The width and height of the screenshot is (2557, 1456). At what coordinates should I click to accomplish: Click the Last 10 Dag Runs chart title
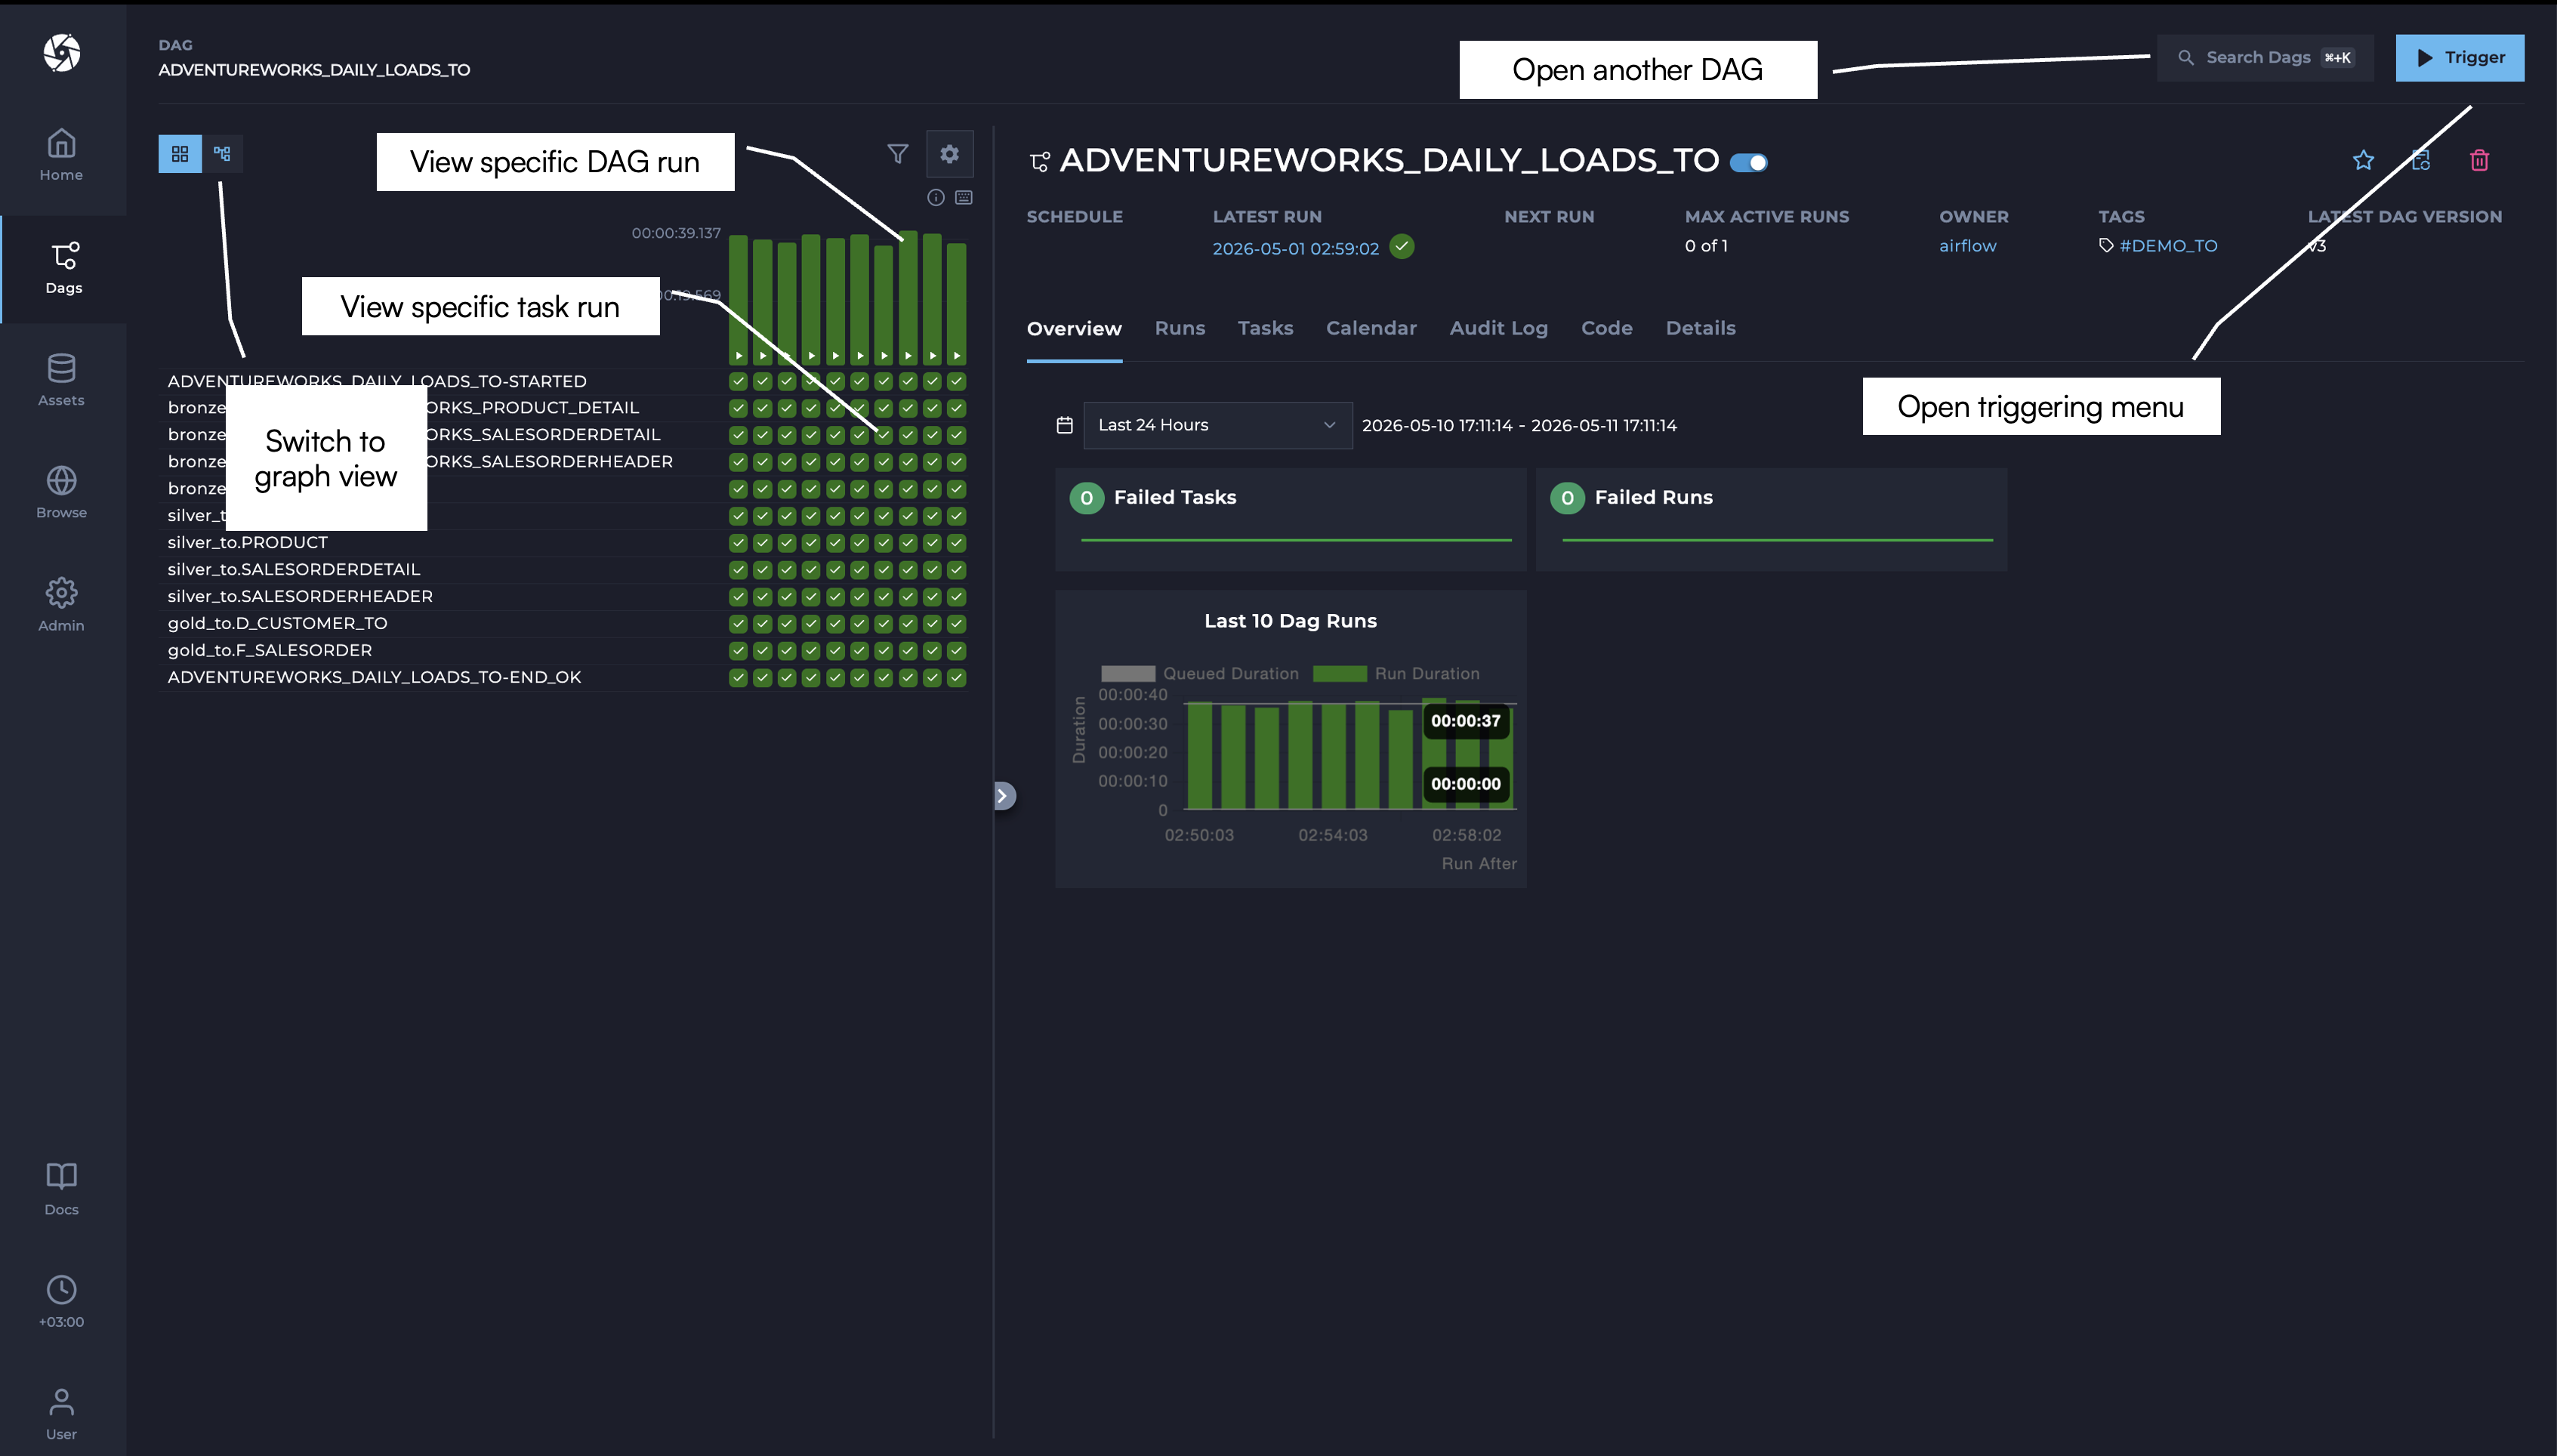(1290, 621)
